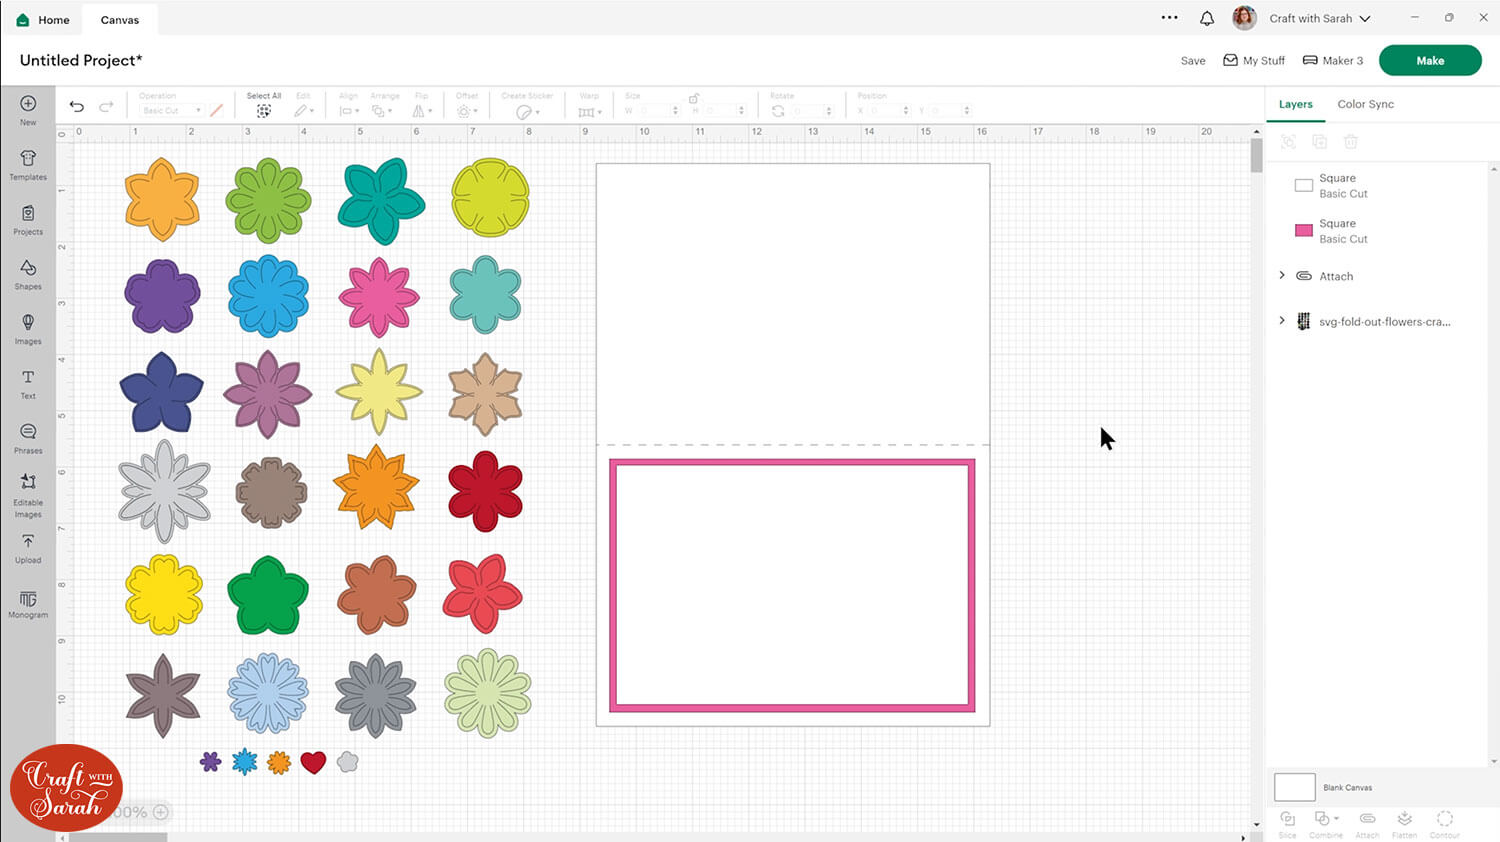Select the Text tool
This screenshot has height=842, width=1500.
[x=28, y=383]
